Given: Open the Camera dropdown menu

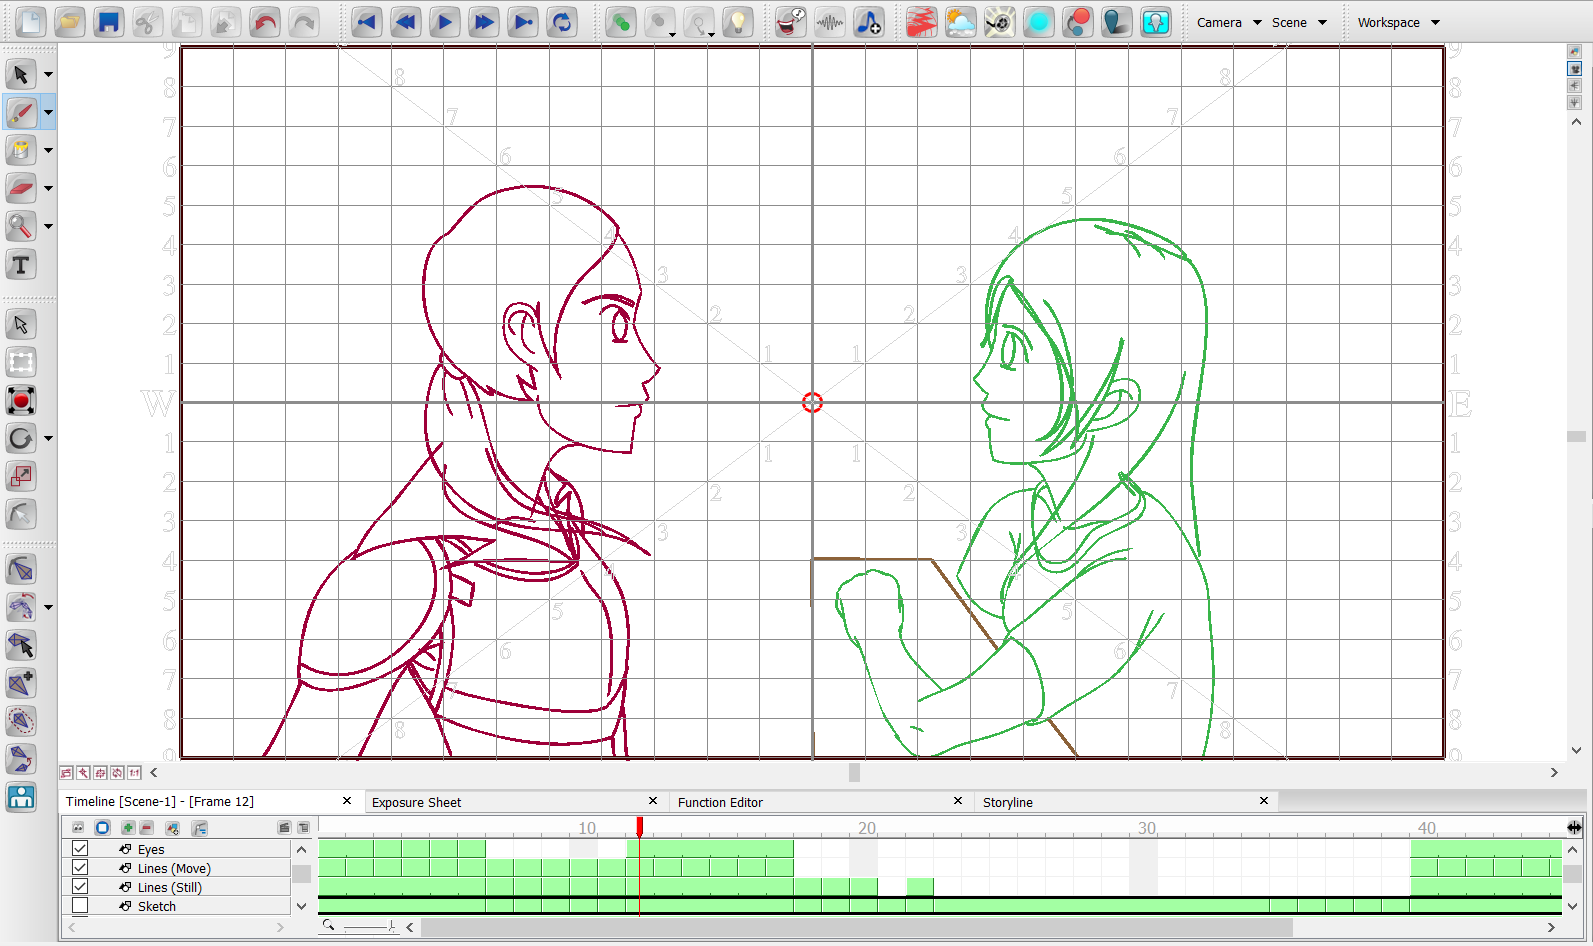Looking at the screenshot, I should [x=1228, y=22].
